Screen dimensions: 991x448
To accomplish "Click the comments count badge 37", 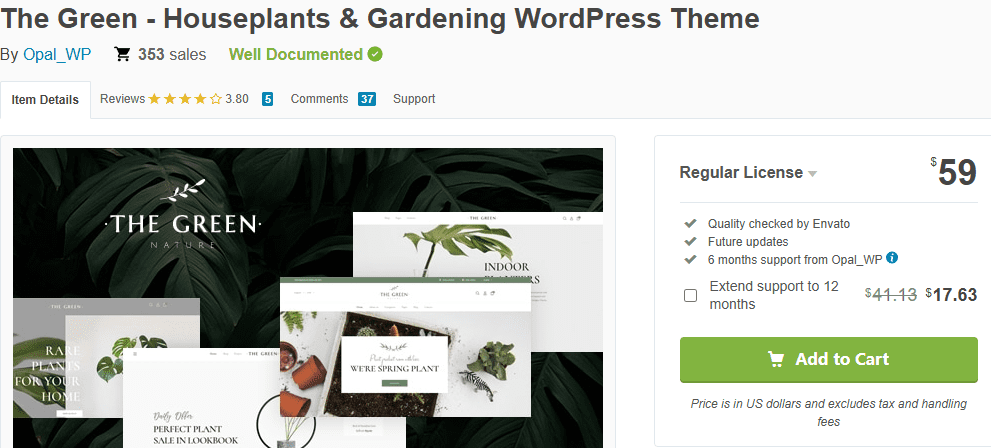I will point(367,99).
